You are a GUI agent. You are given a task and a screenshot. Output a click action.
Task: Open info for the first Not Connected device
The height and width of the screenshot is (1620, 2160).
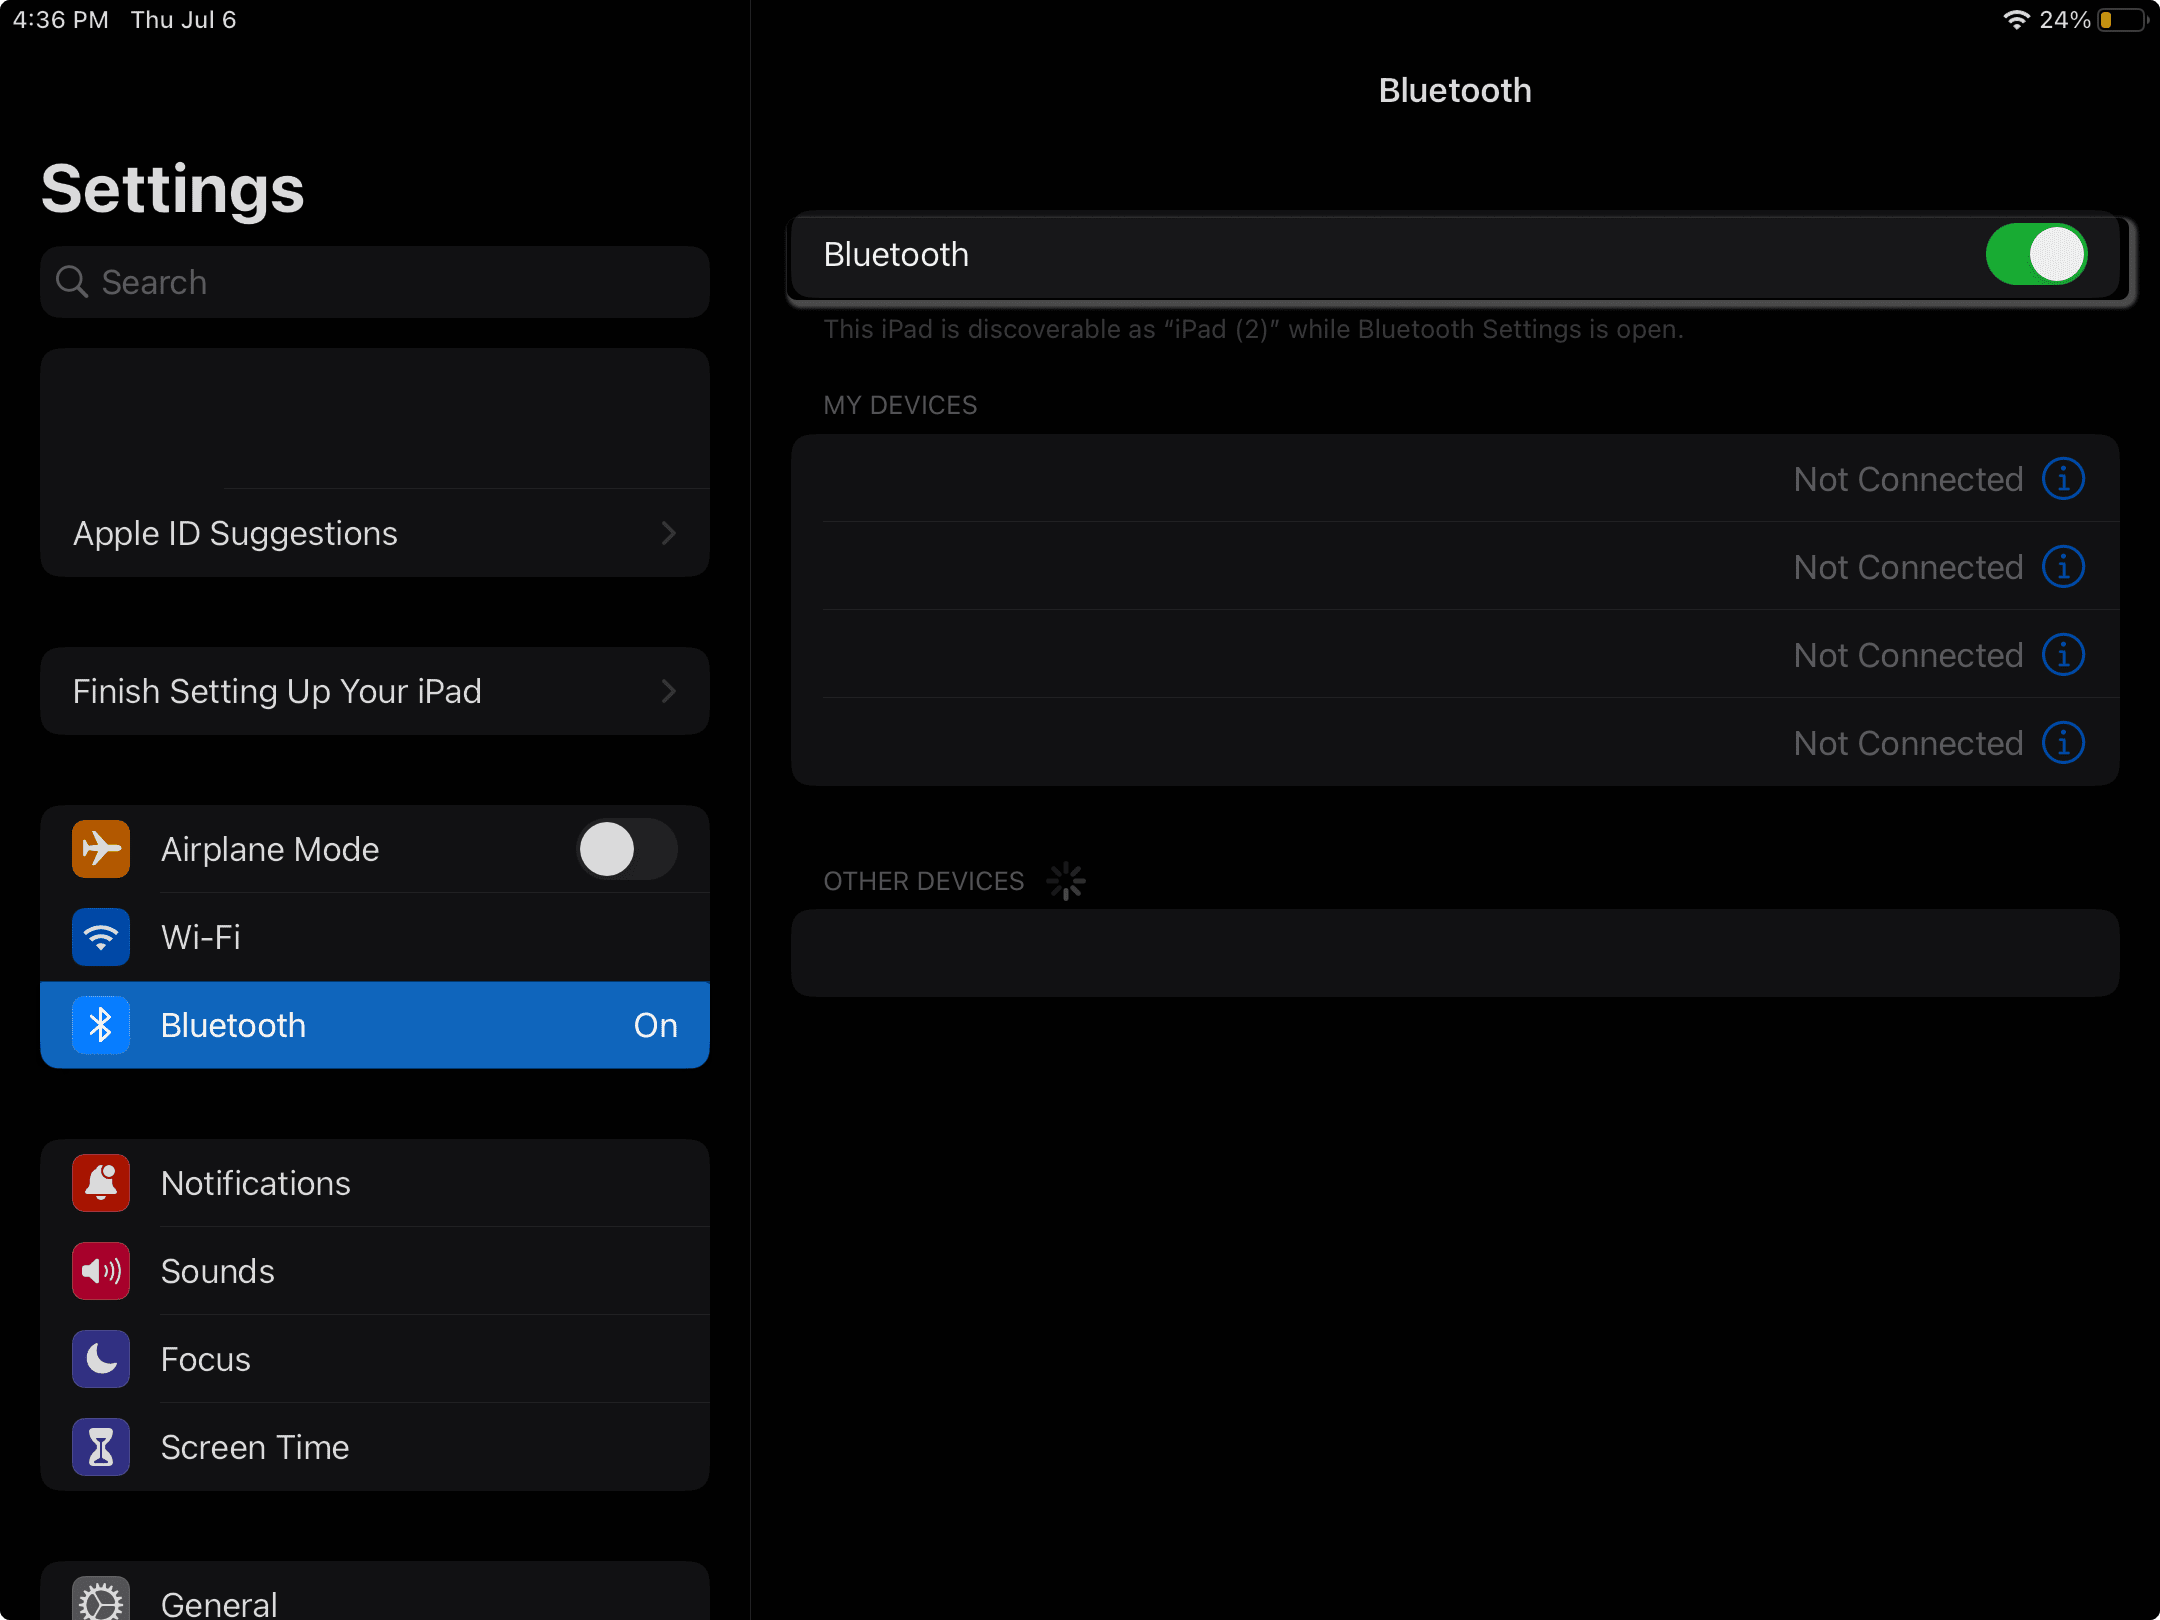[2063, 479]
